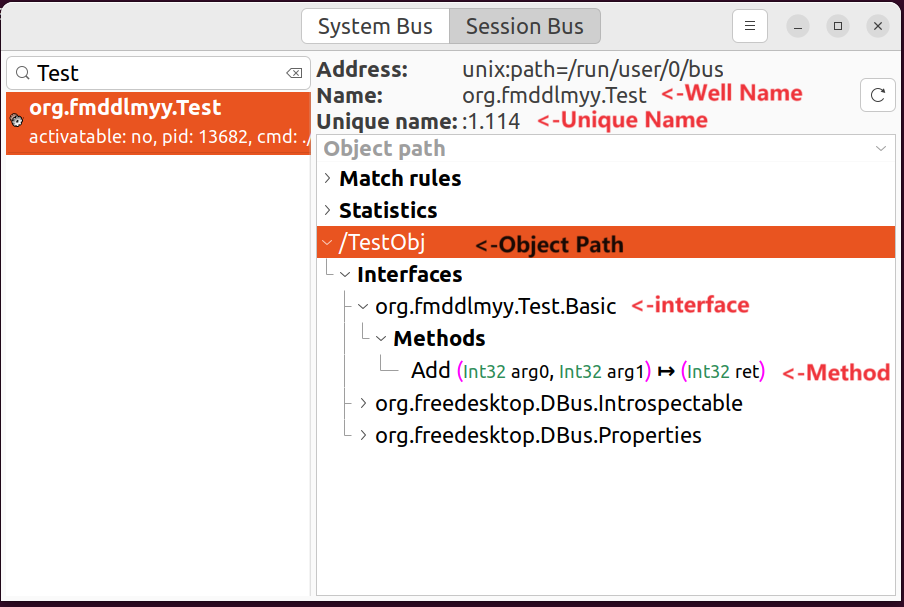Viewport: 904px width, 607px height.
Task: Click into the search field containing Test
Action: (150, 73)
